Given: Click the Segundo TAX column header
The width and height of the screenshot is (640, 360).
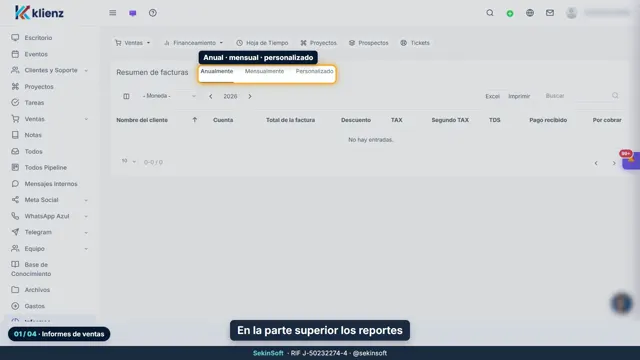Looking at the screenshot, I should [x=450, y=120].
